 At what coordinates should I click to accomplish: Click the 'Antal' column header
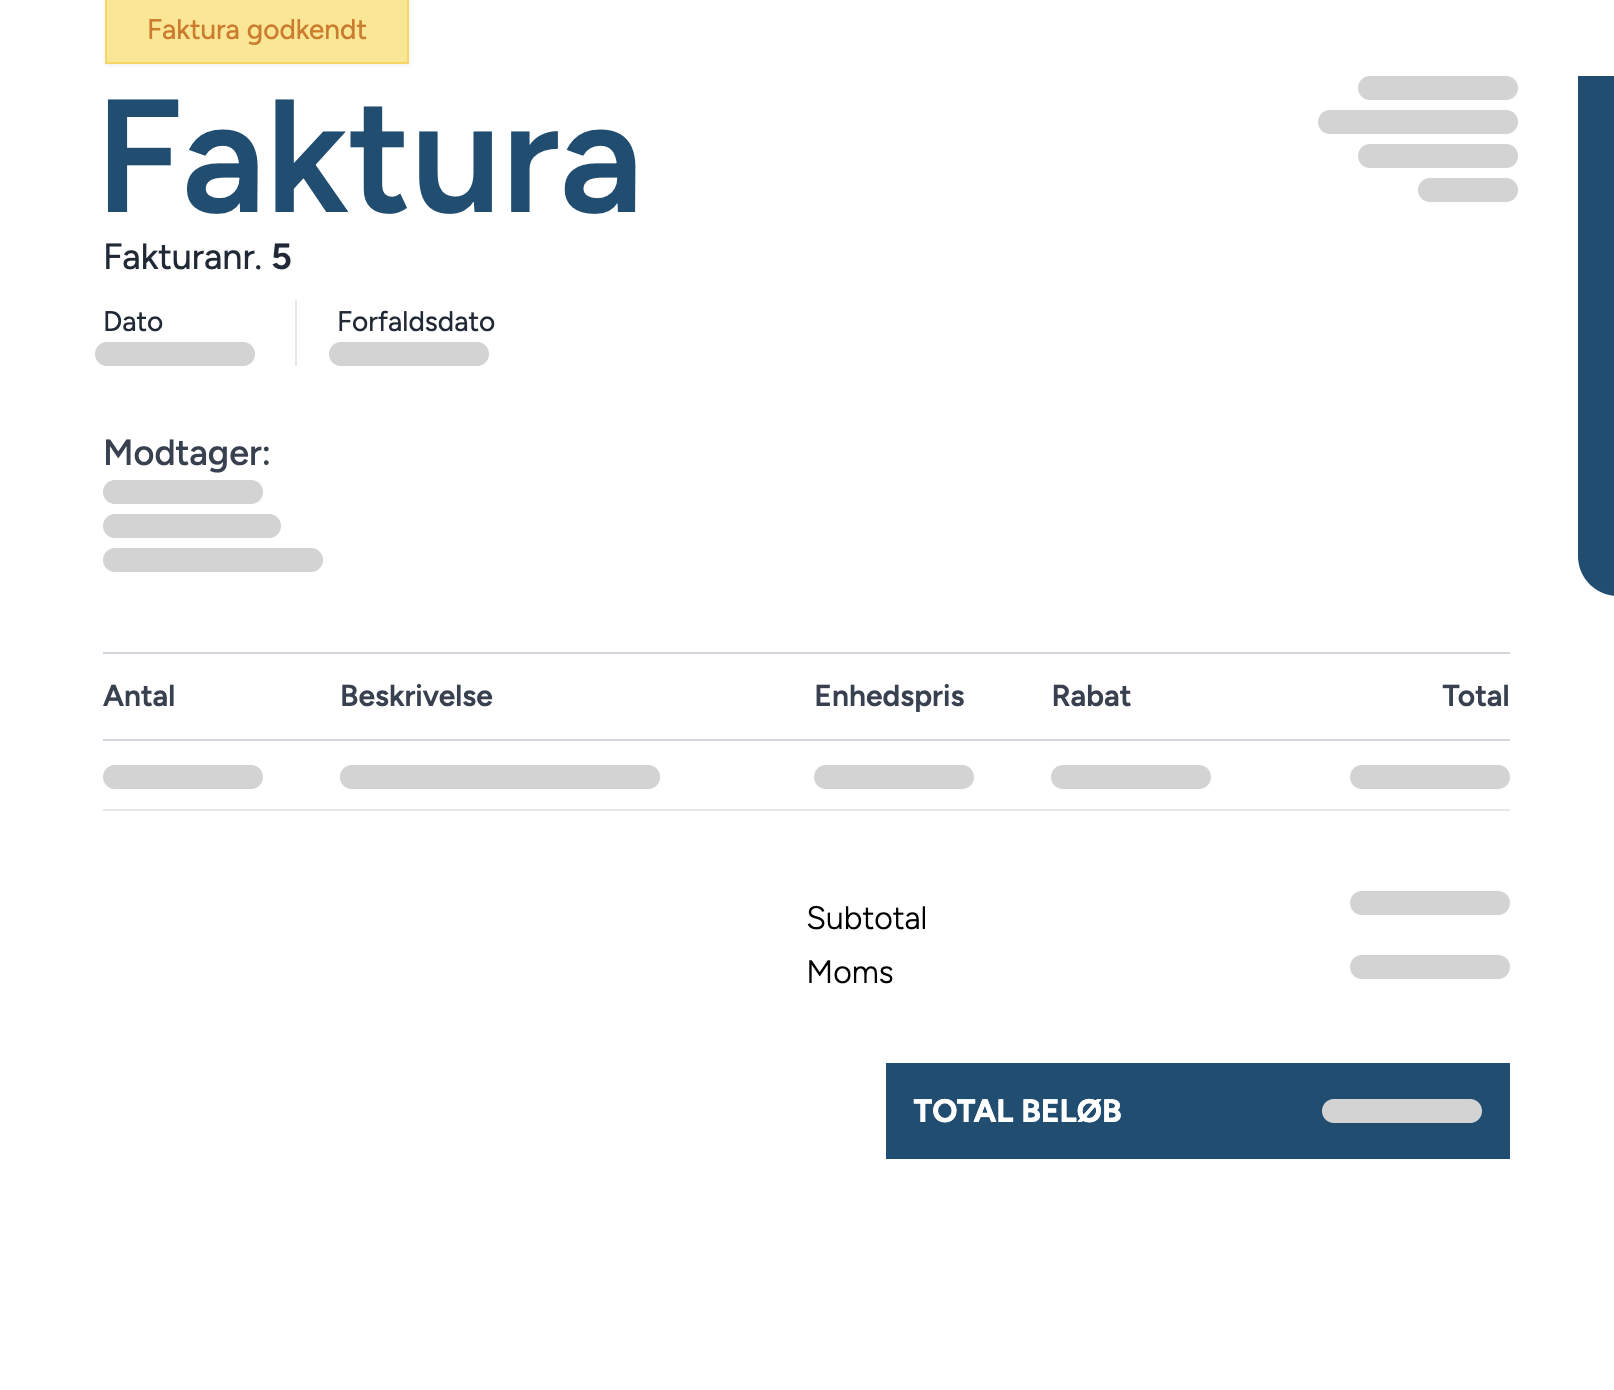pyautogui.click(x=139, y=696)
